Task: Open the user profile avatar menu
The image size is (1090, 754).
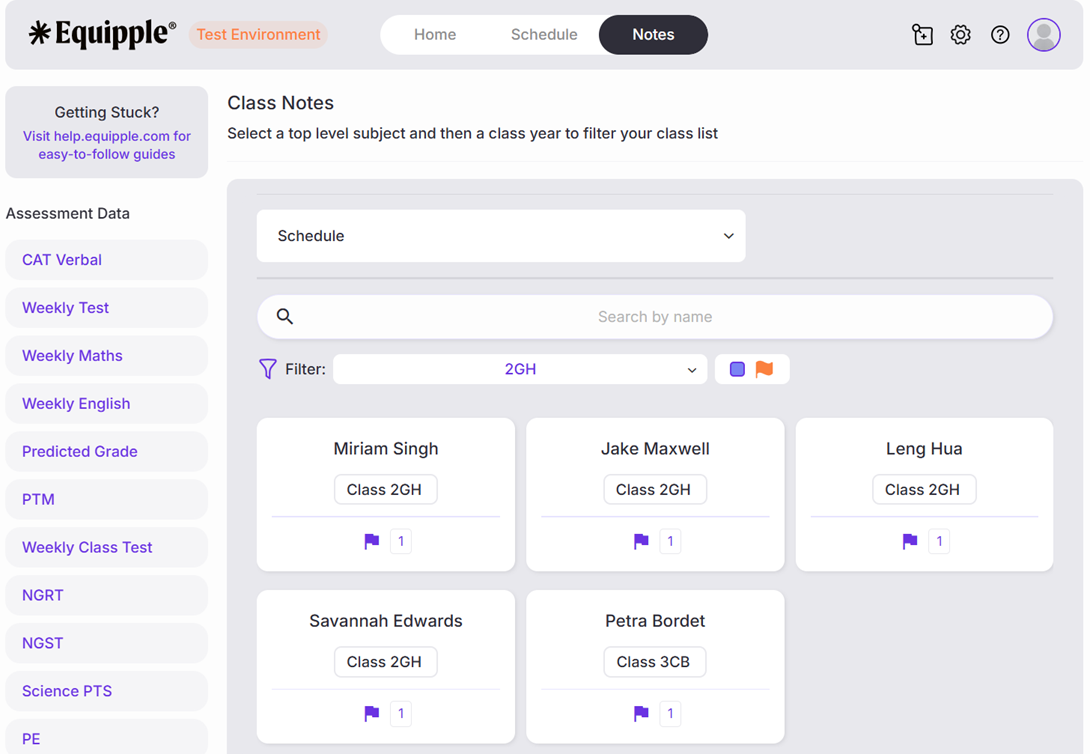Action: tap(1044, 35)
